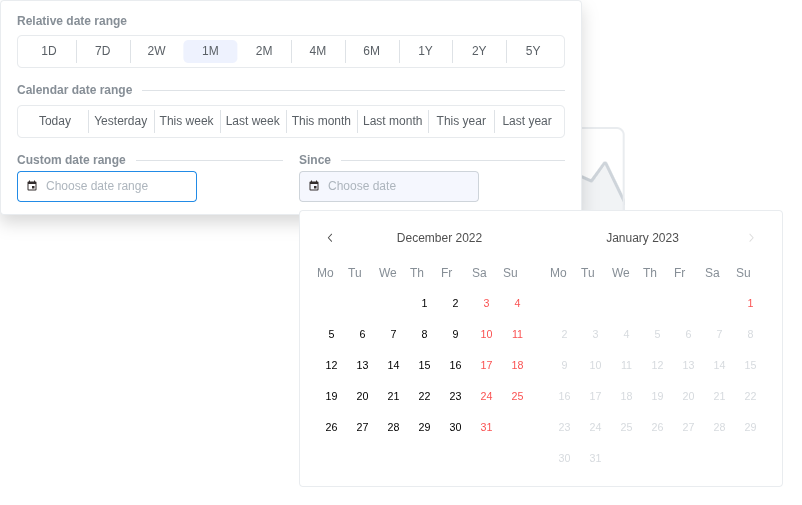
Task: Click calendar icon in Since date field
Action: click(x=314, y=186)
